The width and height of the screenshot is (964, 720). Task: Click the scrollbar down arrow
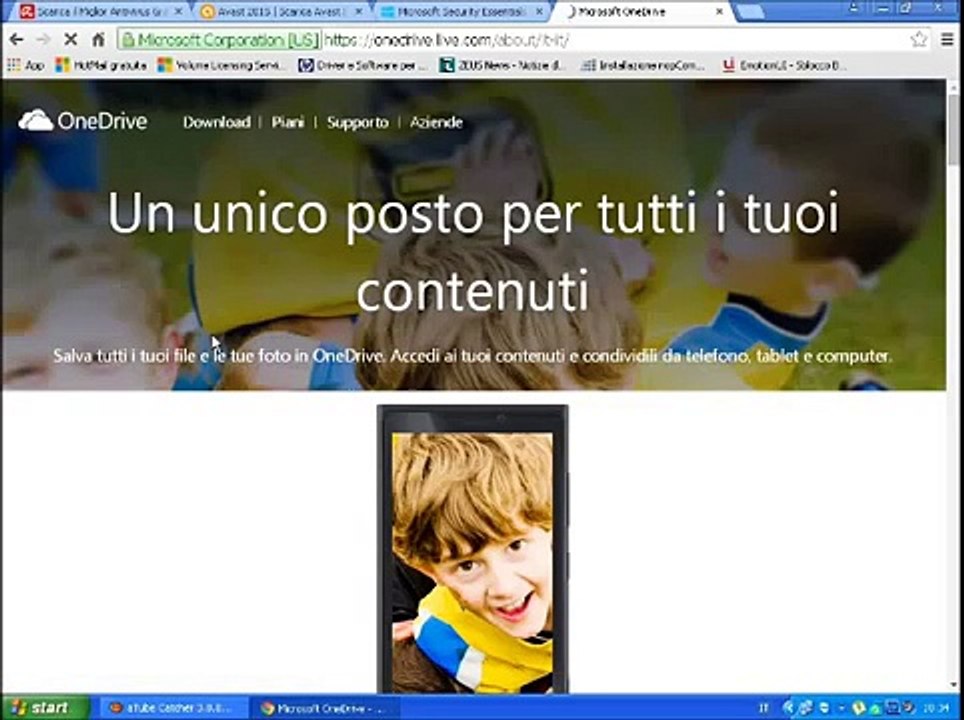point(955,684)
